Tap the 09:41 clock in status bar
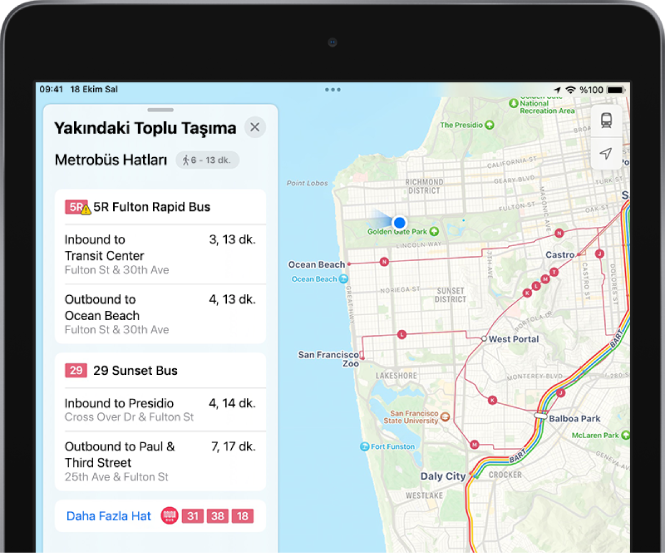The height and width of the screenshot is (553, 665). point(51,89)
